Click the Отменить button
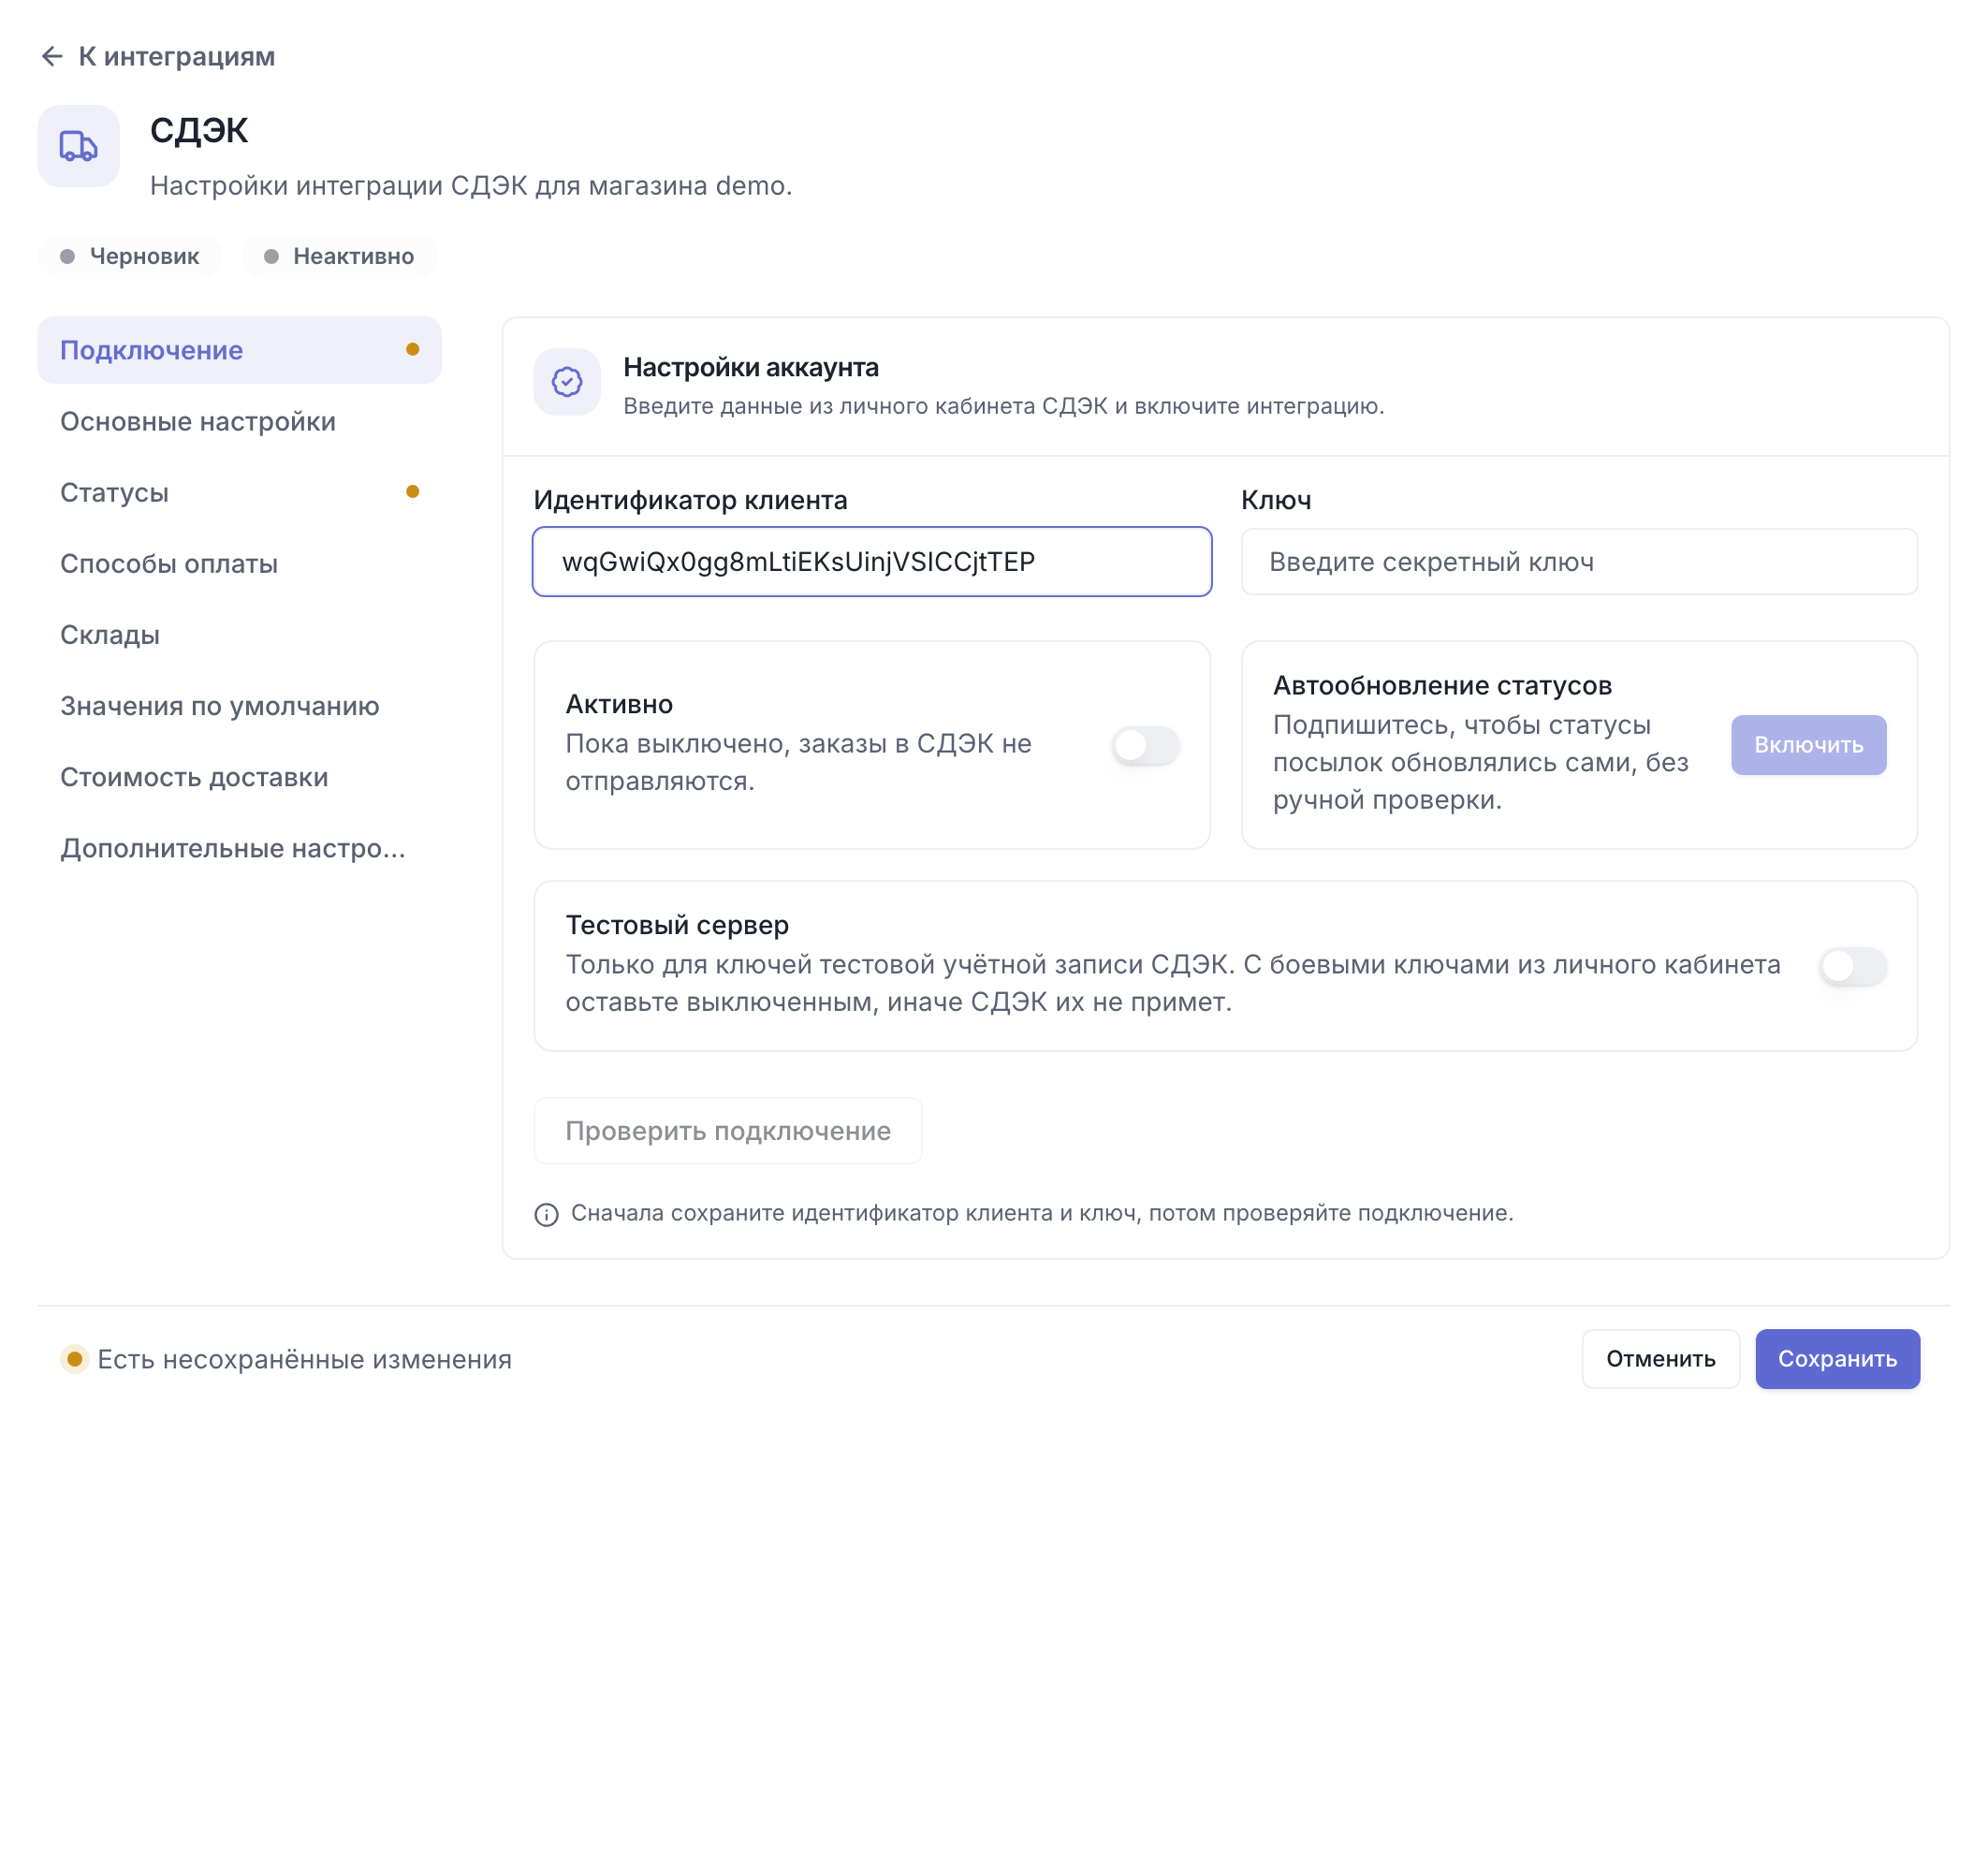 tap(1660, 1359)
